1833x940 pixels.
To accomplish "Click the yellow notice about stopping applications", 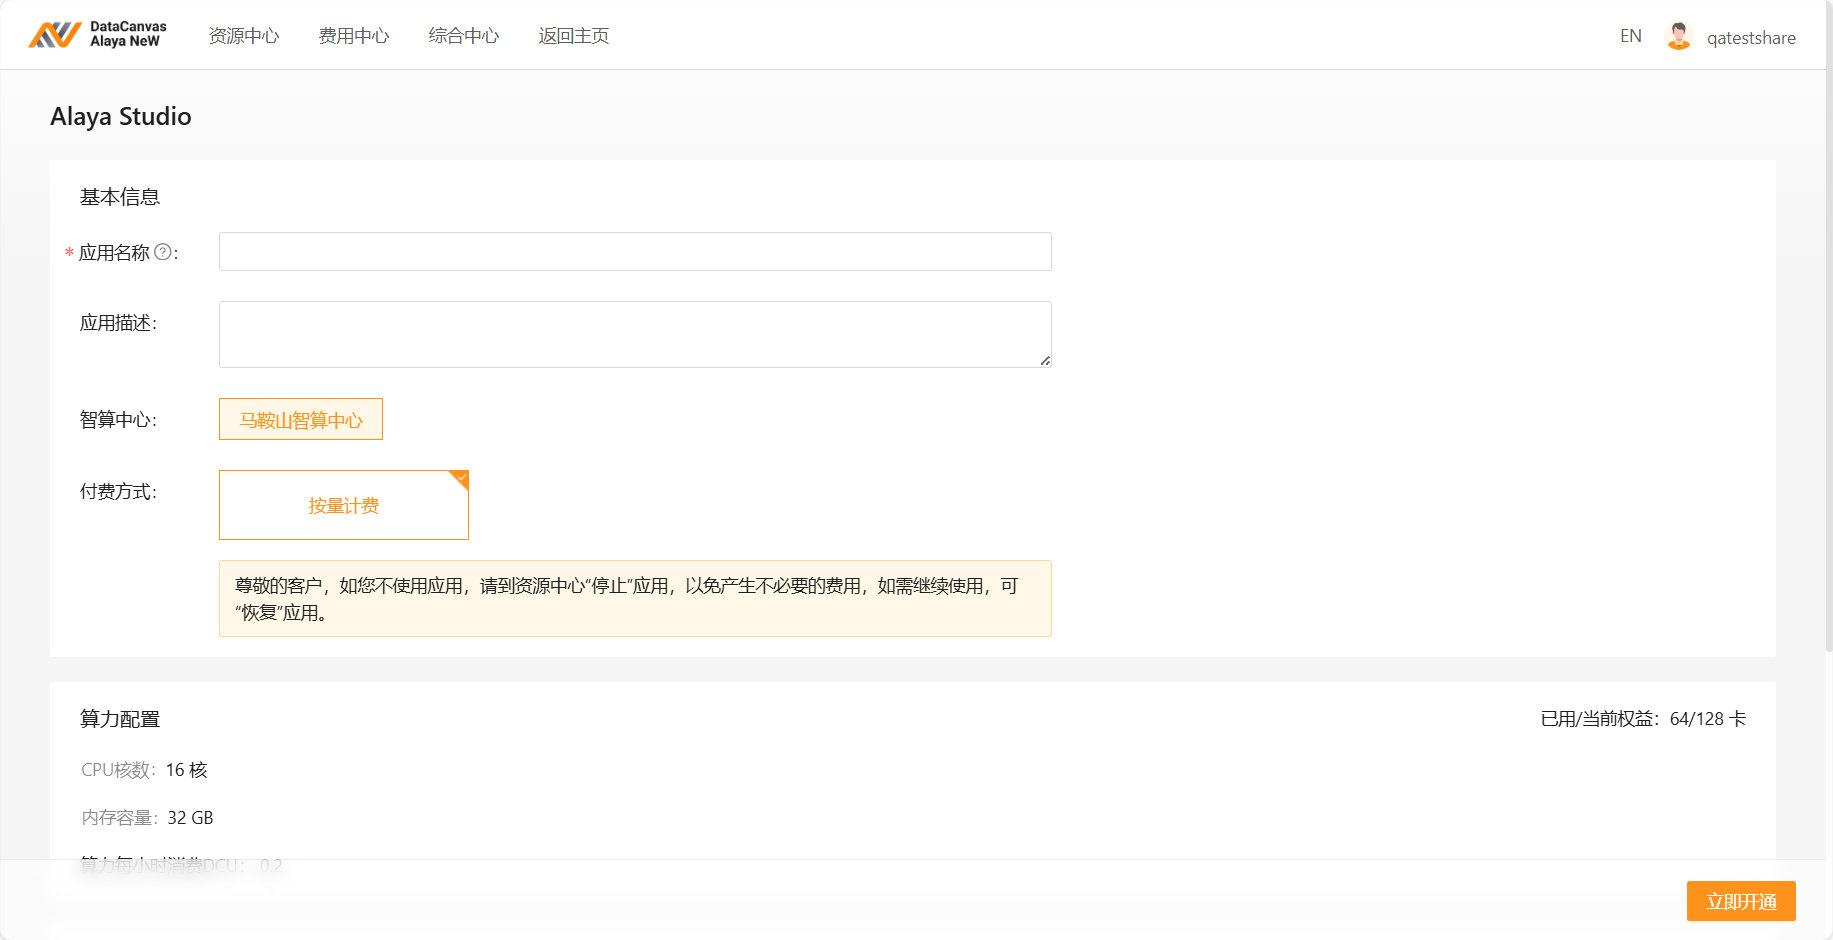I will pyautogui.click(x=635, y=599).
